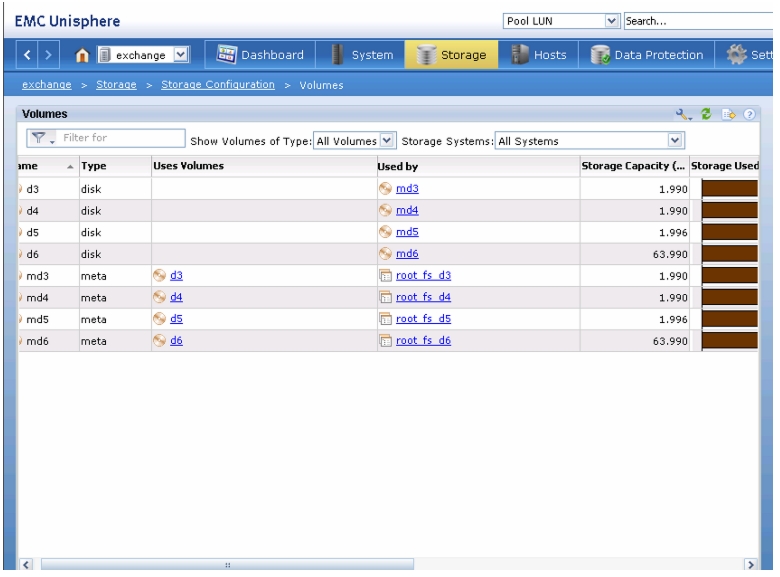Open the d4 link in the md4 row
This screenshot has height=577, width=780.
(x=176, y=297)
